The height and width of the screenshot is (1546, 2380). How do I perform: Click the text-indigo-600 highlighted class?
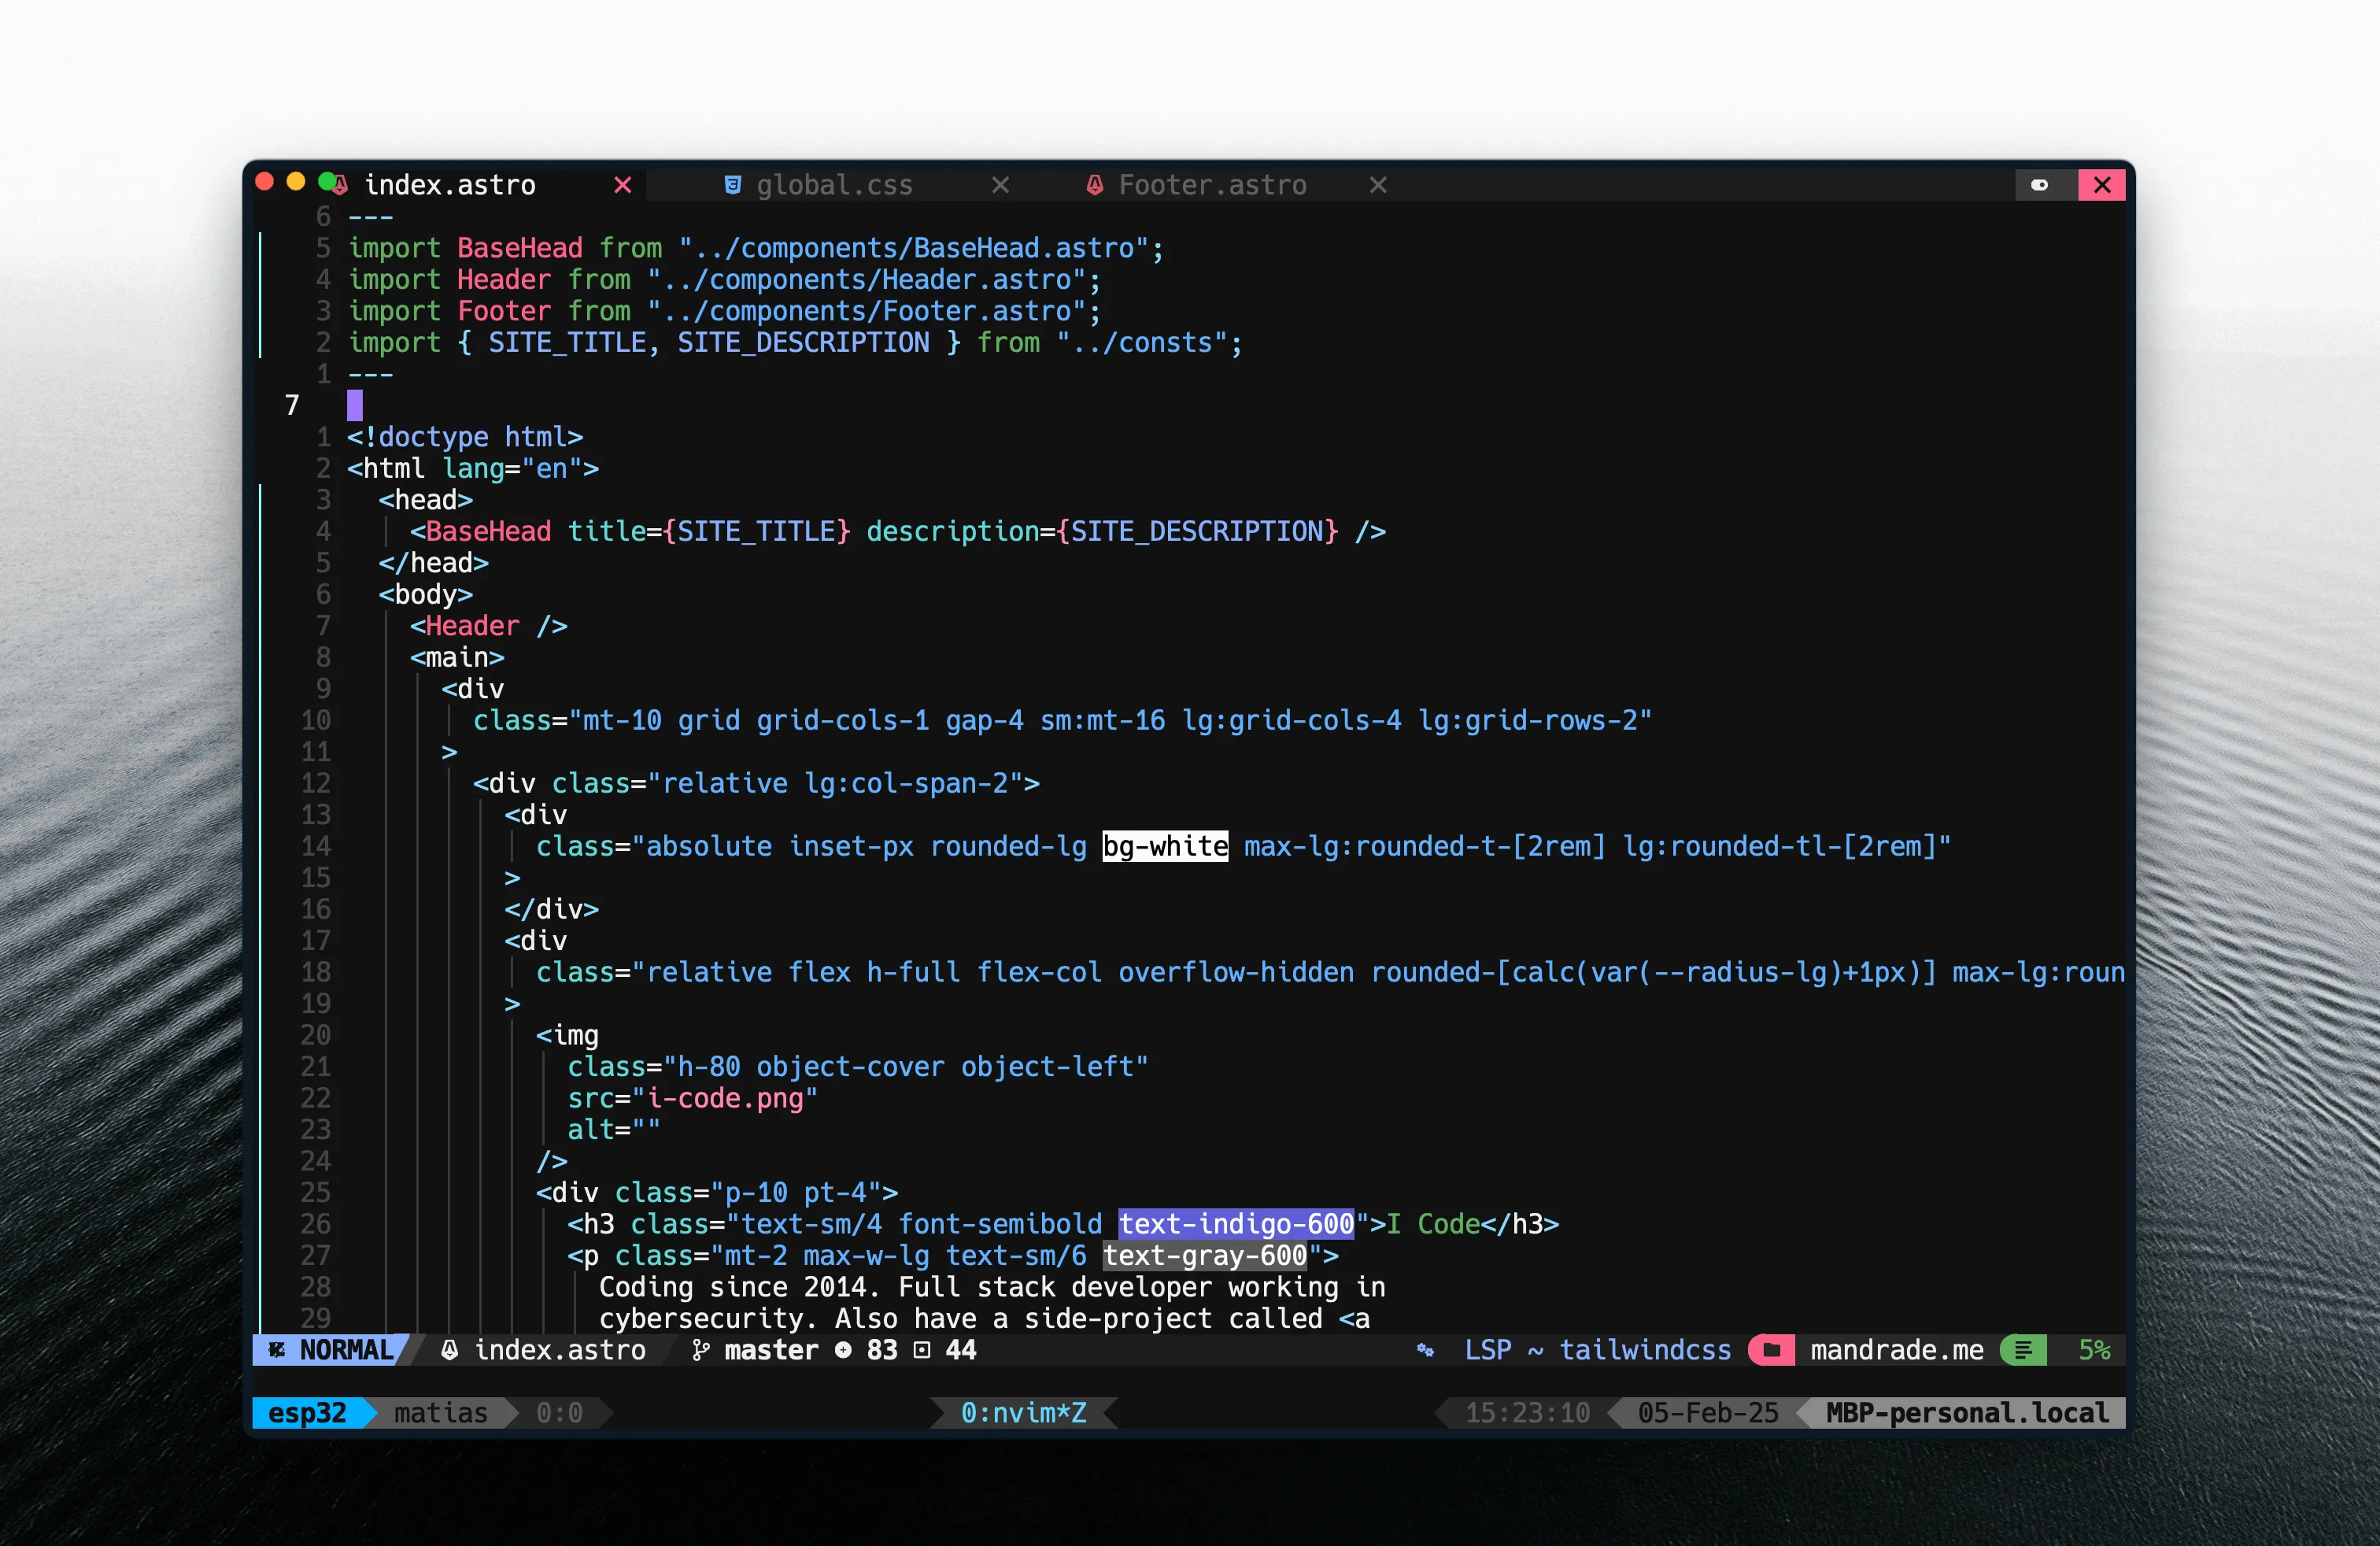pos(1236,1224)
